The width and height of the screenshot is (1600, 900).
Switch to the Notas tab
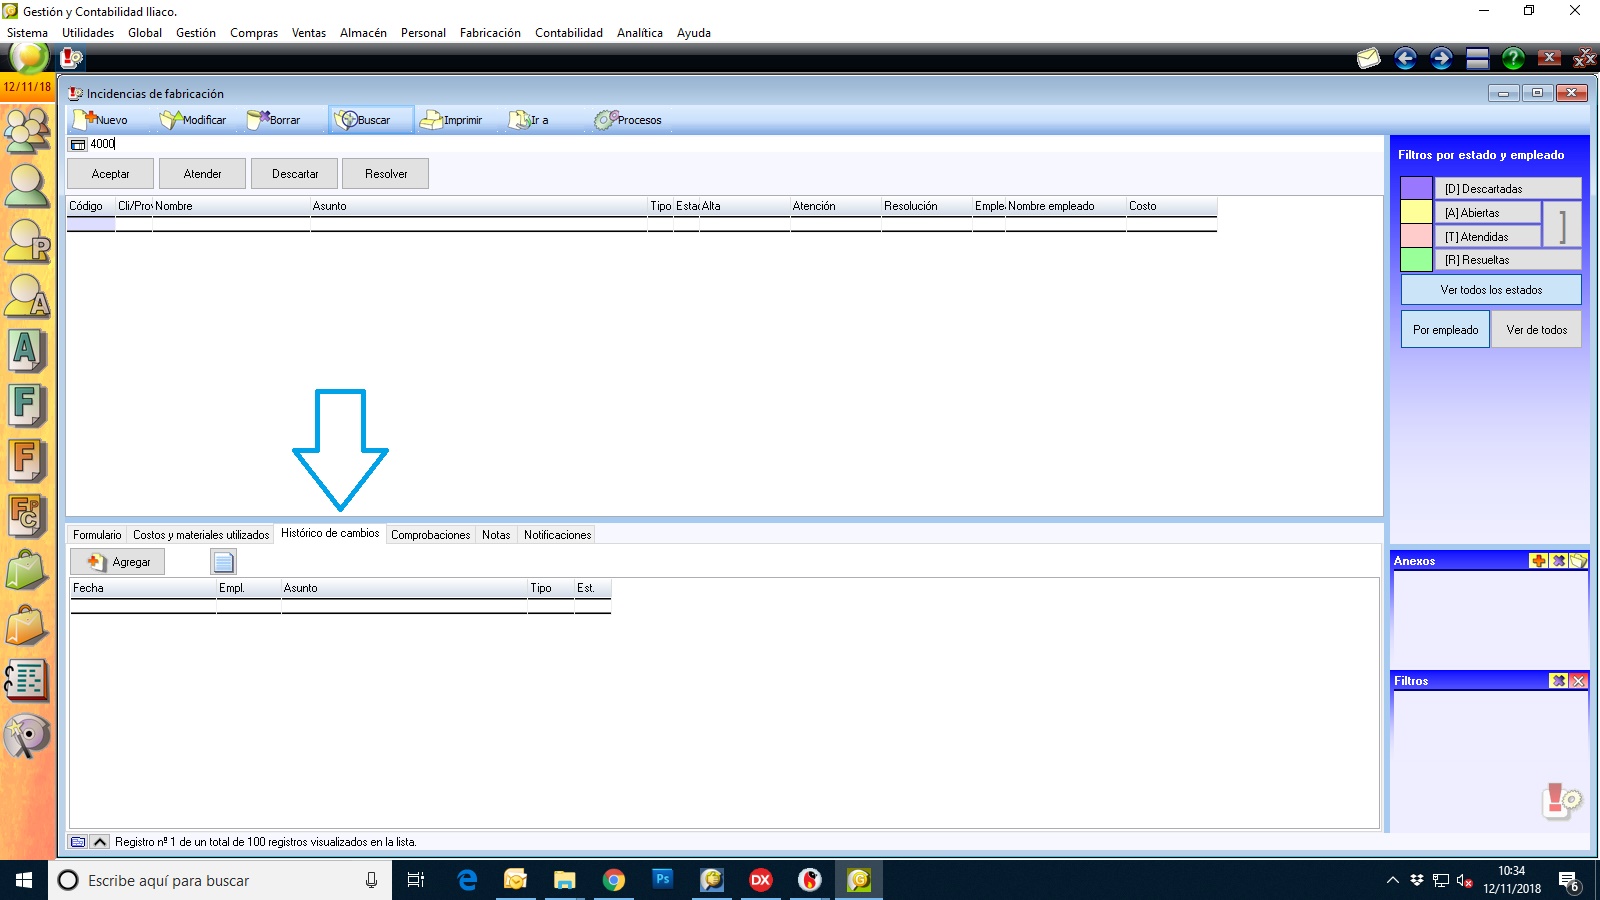tap(496, 535)
